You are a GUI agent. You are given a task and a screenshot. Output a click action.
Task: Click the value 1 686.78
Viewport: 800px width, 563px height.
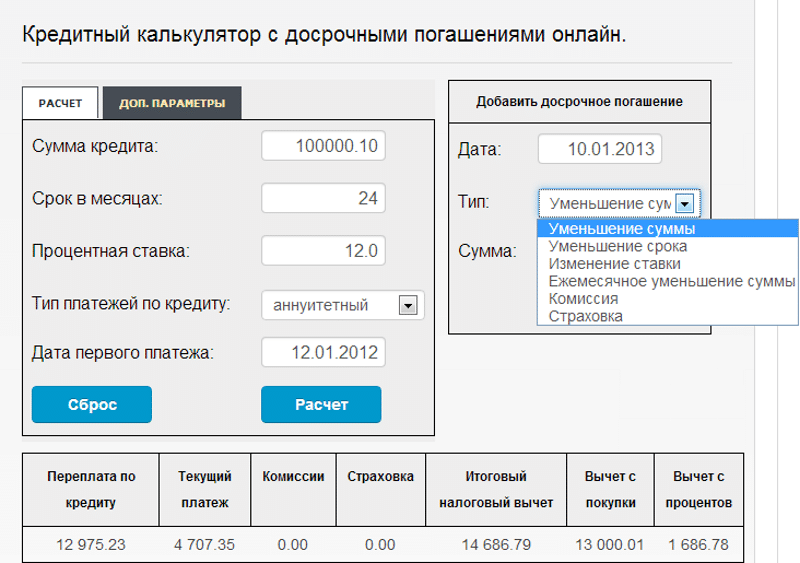pyautogui.click(x=698, y=545)
